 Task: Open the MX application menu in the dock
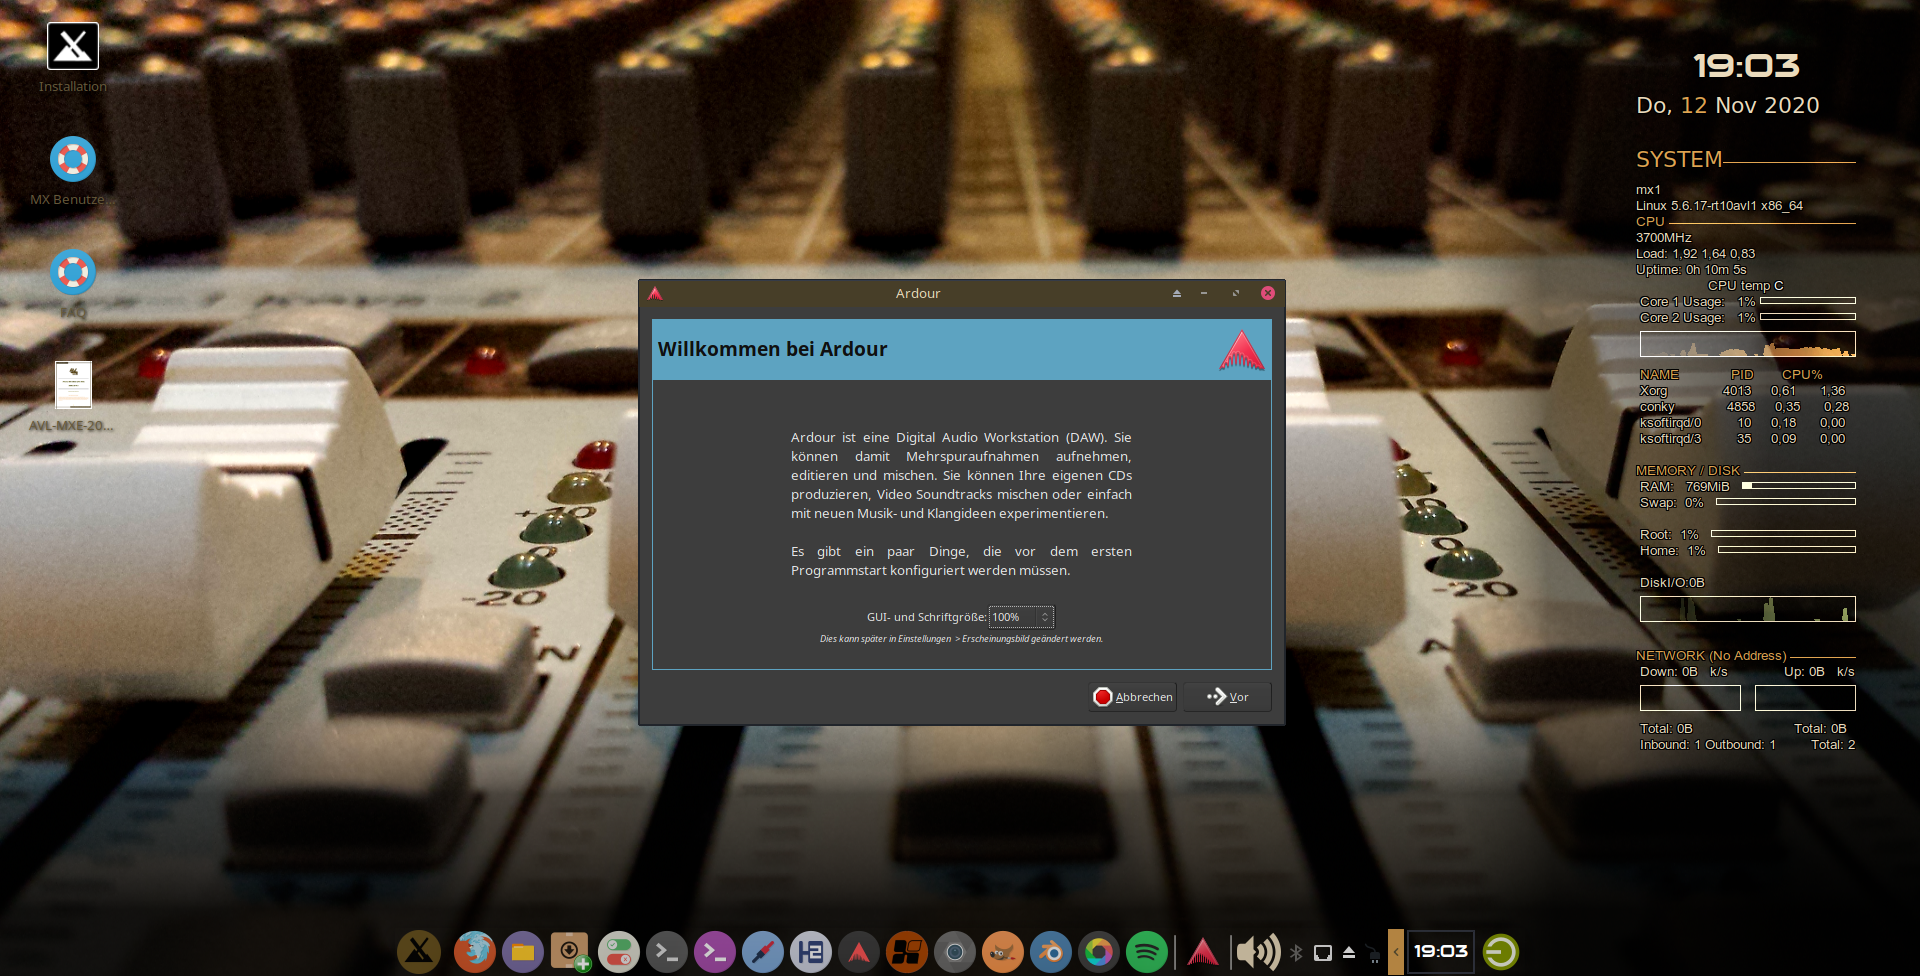click(419, 952)
